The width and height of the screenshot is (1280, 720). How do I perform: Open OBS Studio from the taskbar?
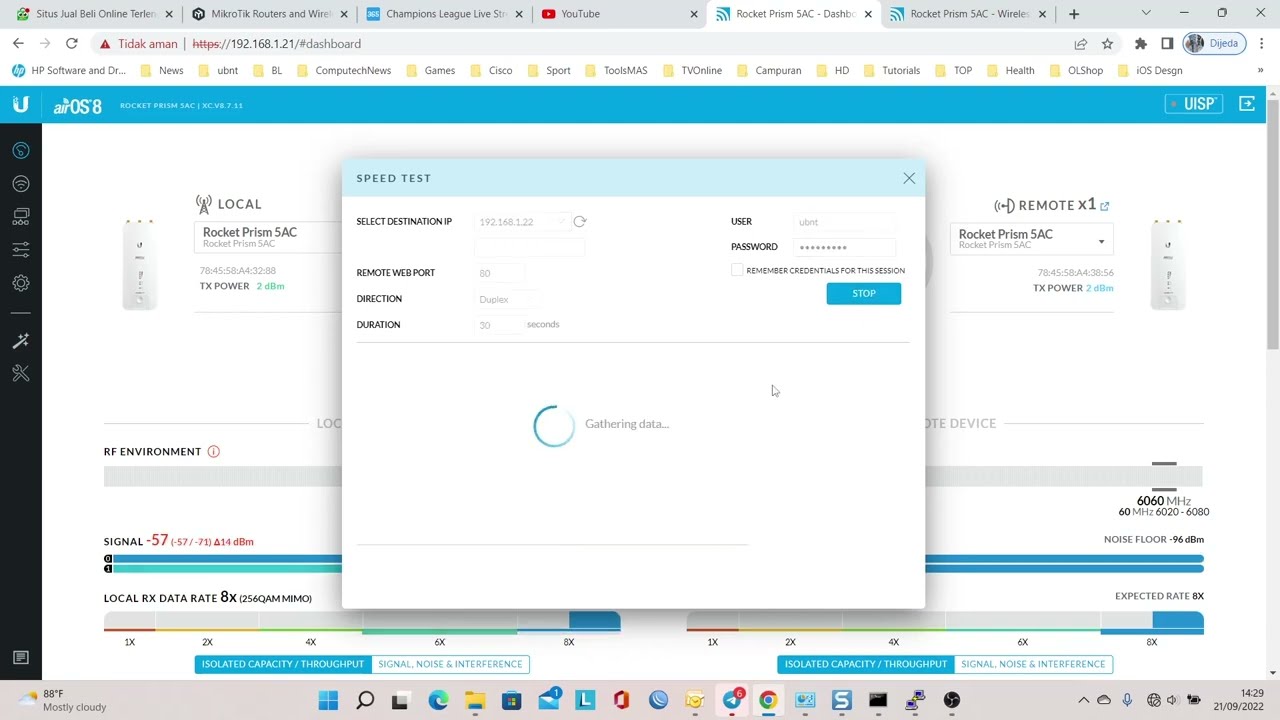(x=951, y=700)
